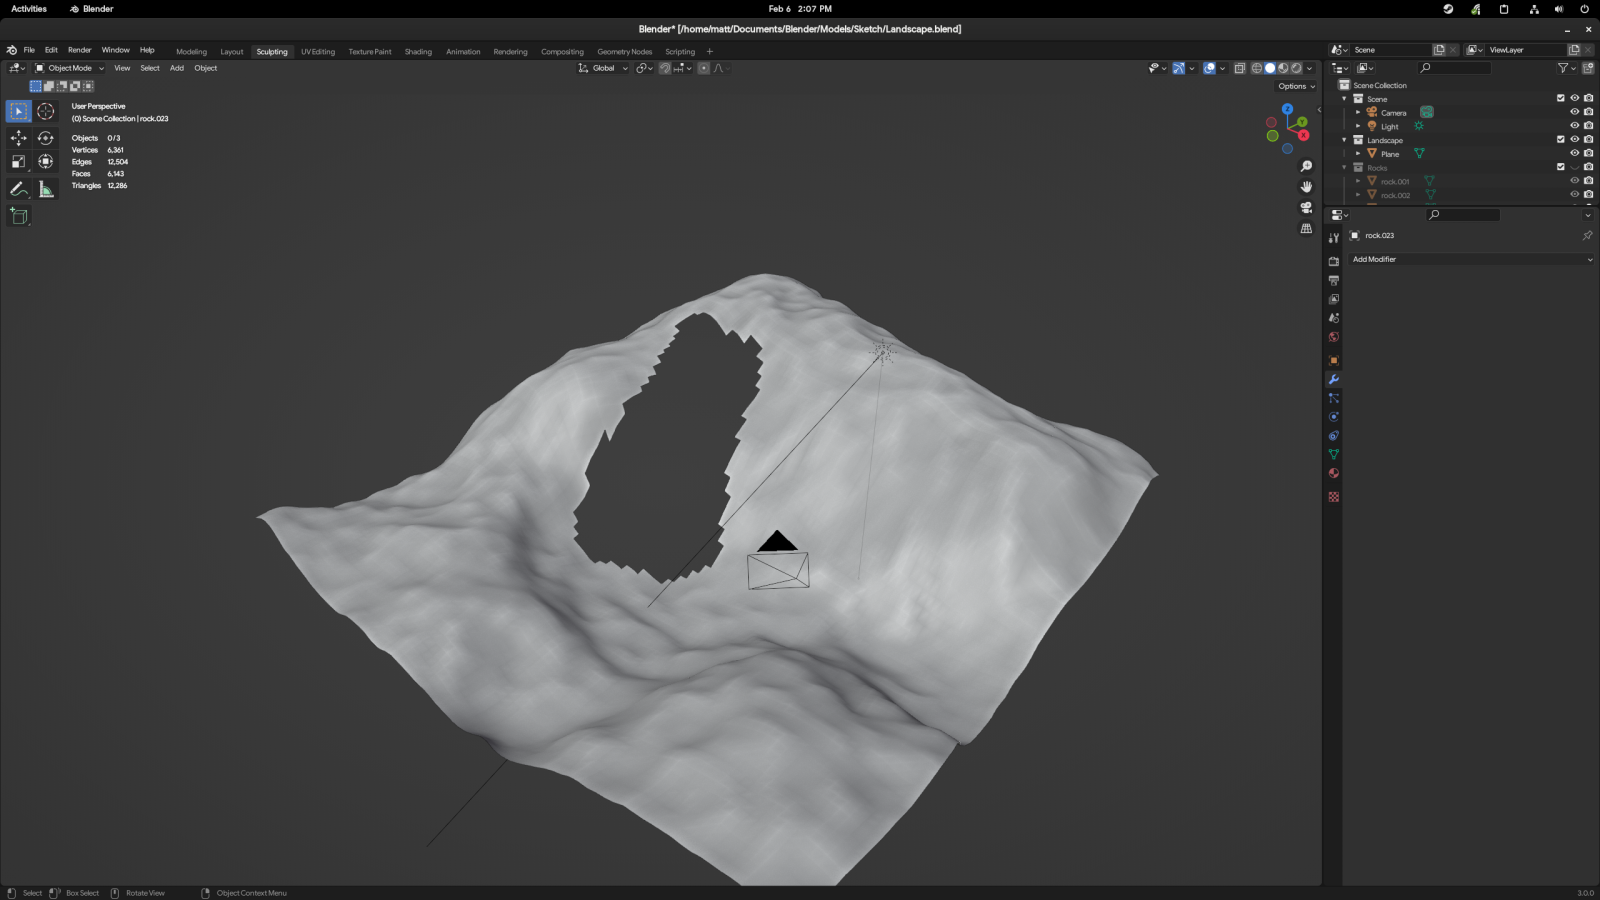Open the Render properties tab
Viewport: 1600px width, 900px height.
[x=1333, y=261]
